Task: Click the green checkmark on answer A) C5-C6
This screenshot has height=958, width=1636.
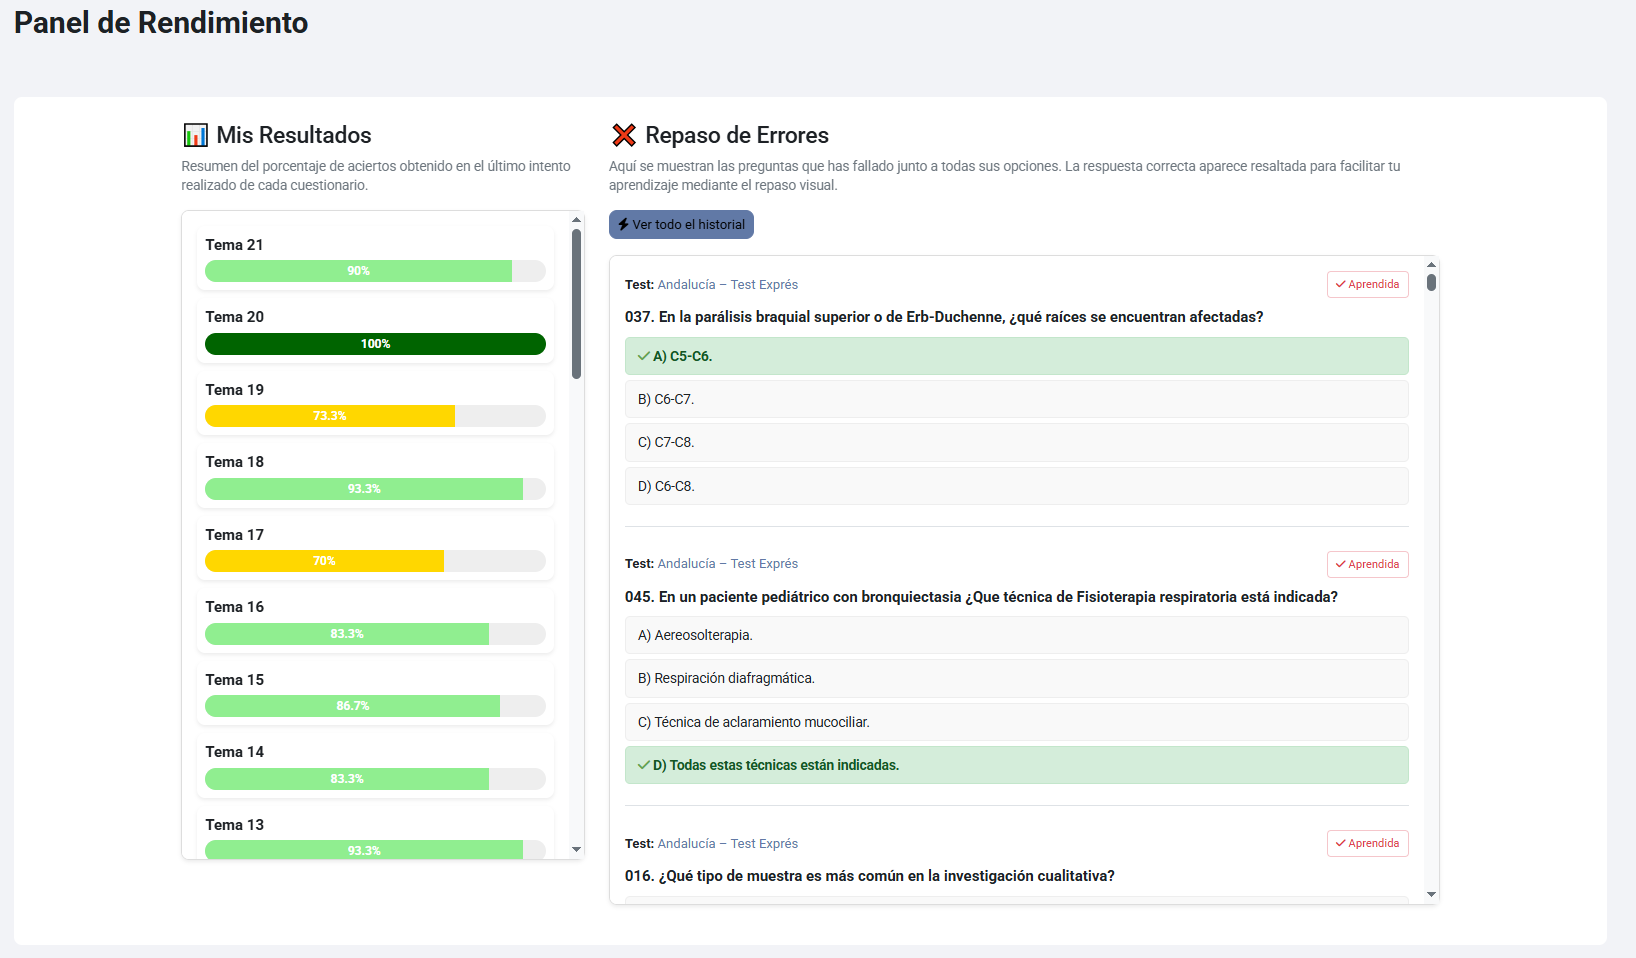Action: 643,356
